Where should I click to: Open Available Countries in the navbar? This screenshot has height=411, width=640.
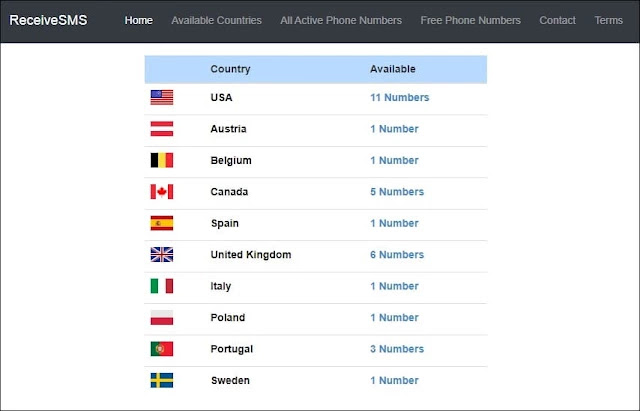pos(216,20)
